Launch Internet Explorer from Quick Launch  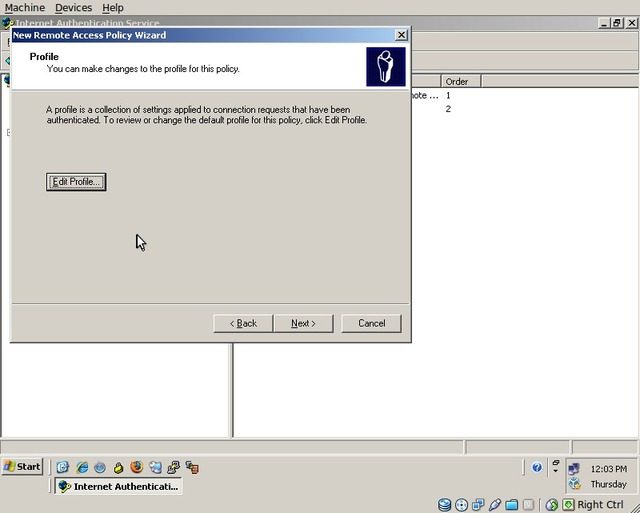pyautogui.click(x=82, y=467)
